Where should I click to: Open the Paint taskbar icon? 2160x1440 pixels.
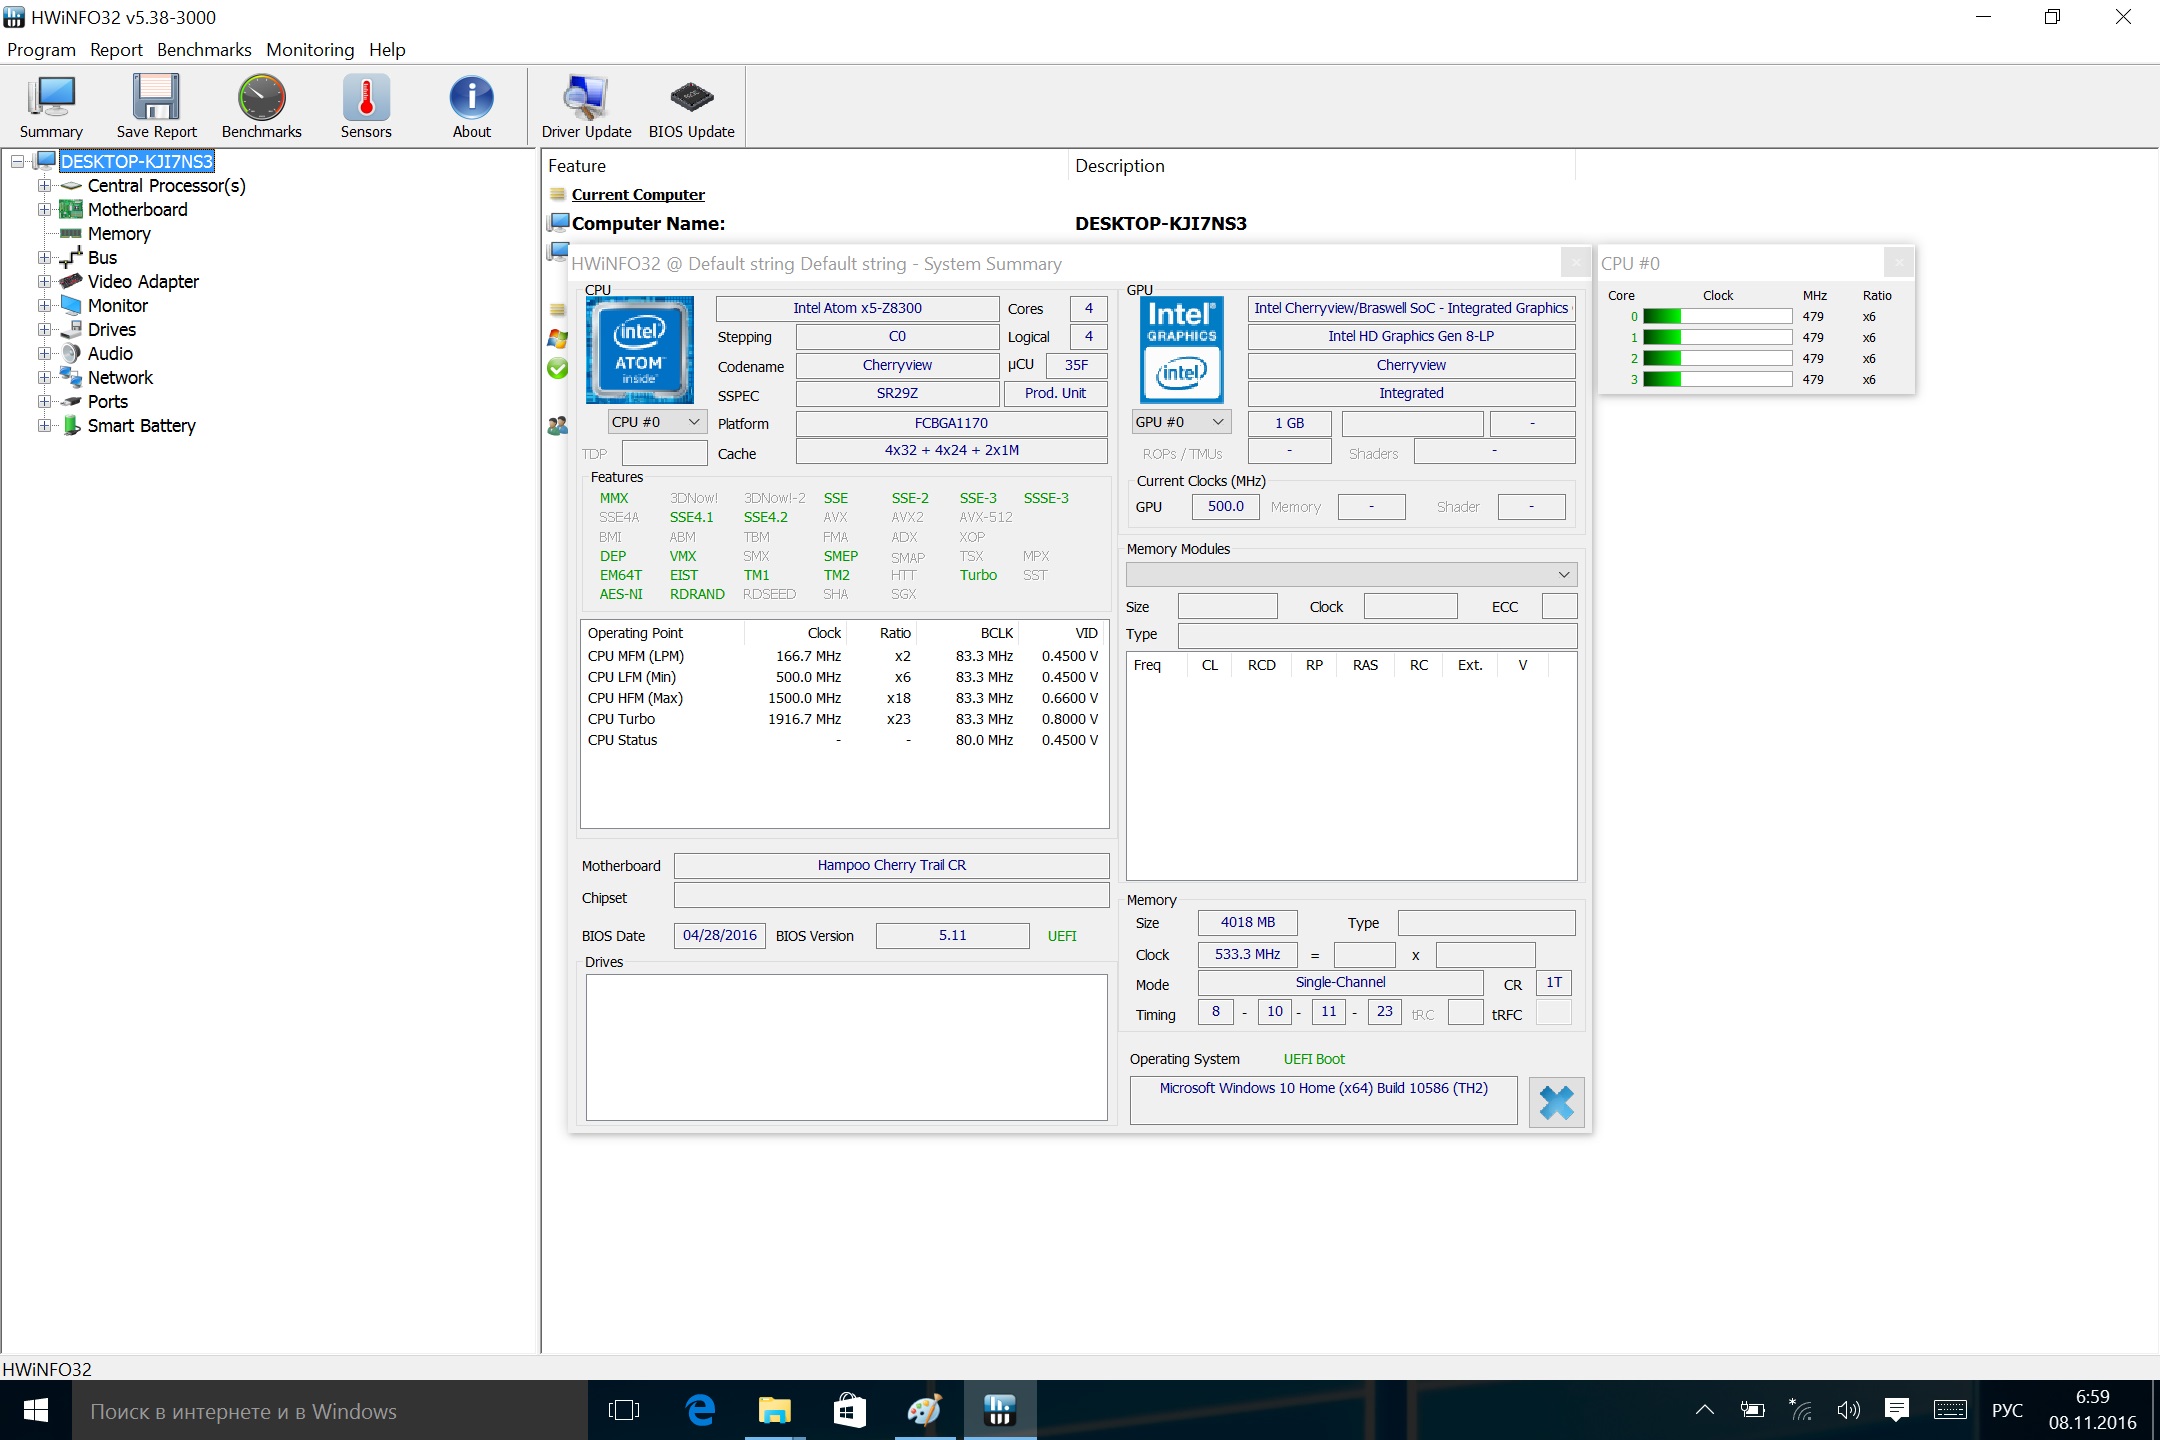click(x=923, y=1410)
